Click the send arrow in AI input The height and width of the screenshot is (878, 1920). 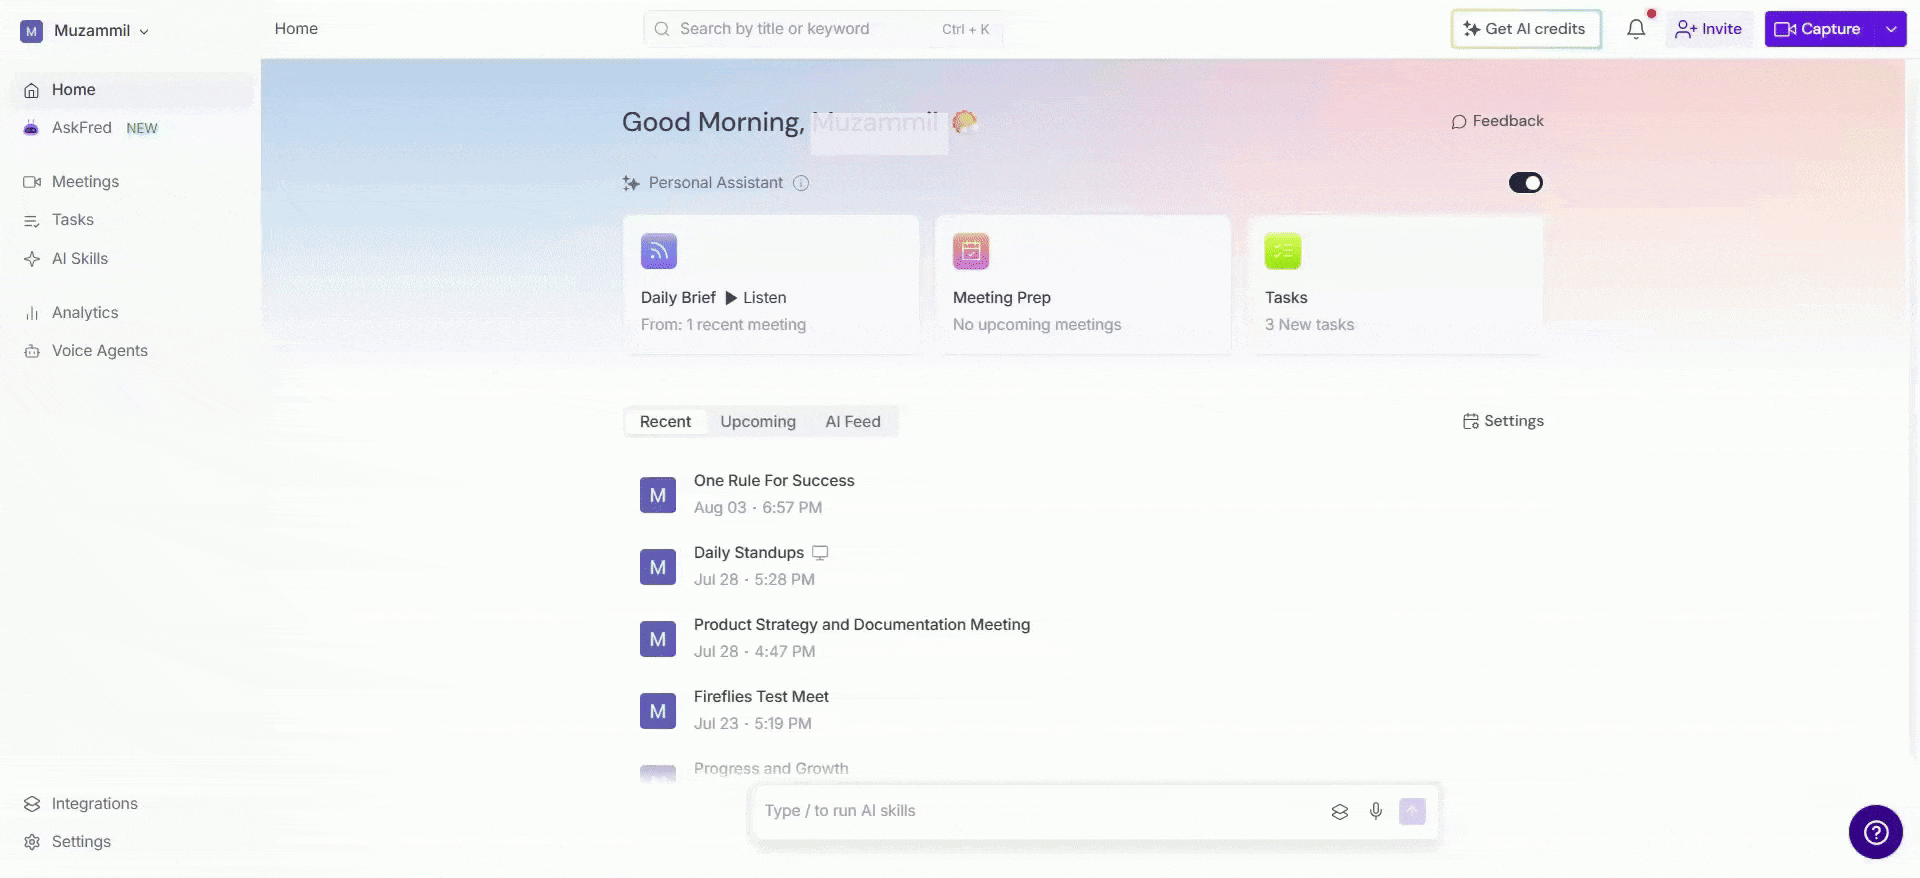coord(1412,811)
